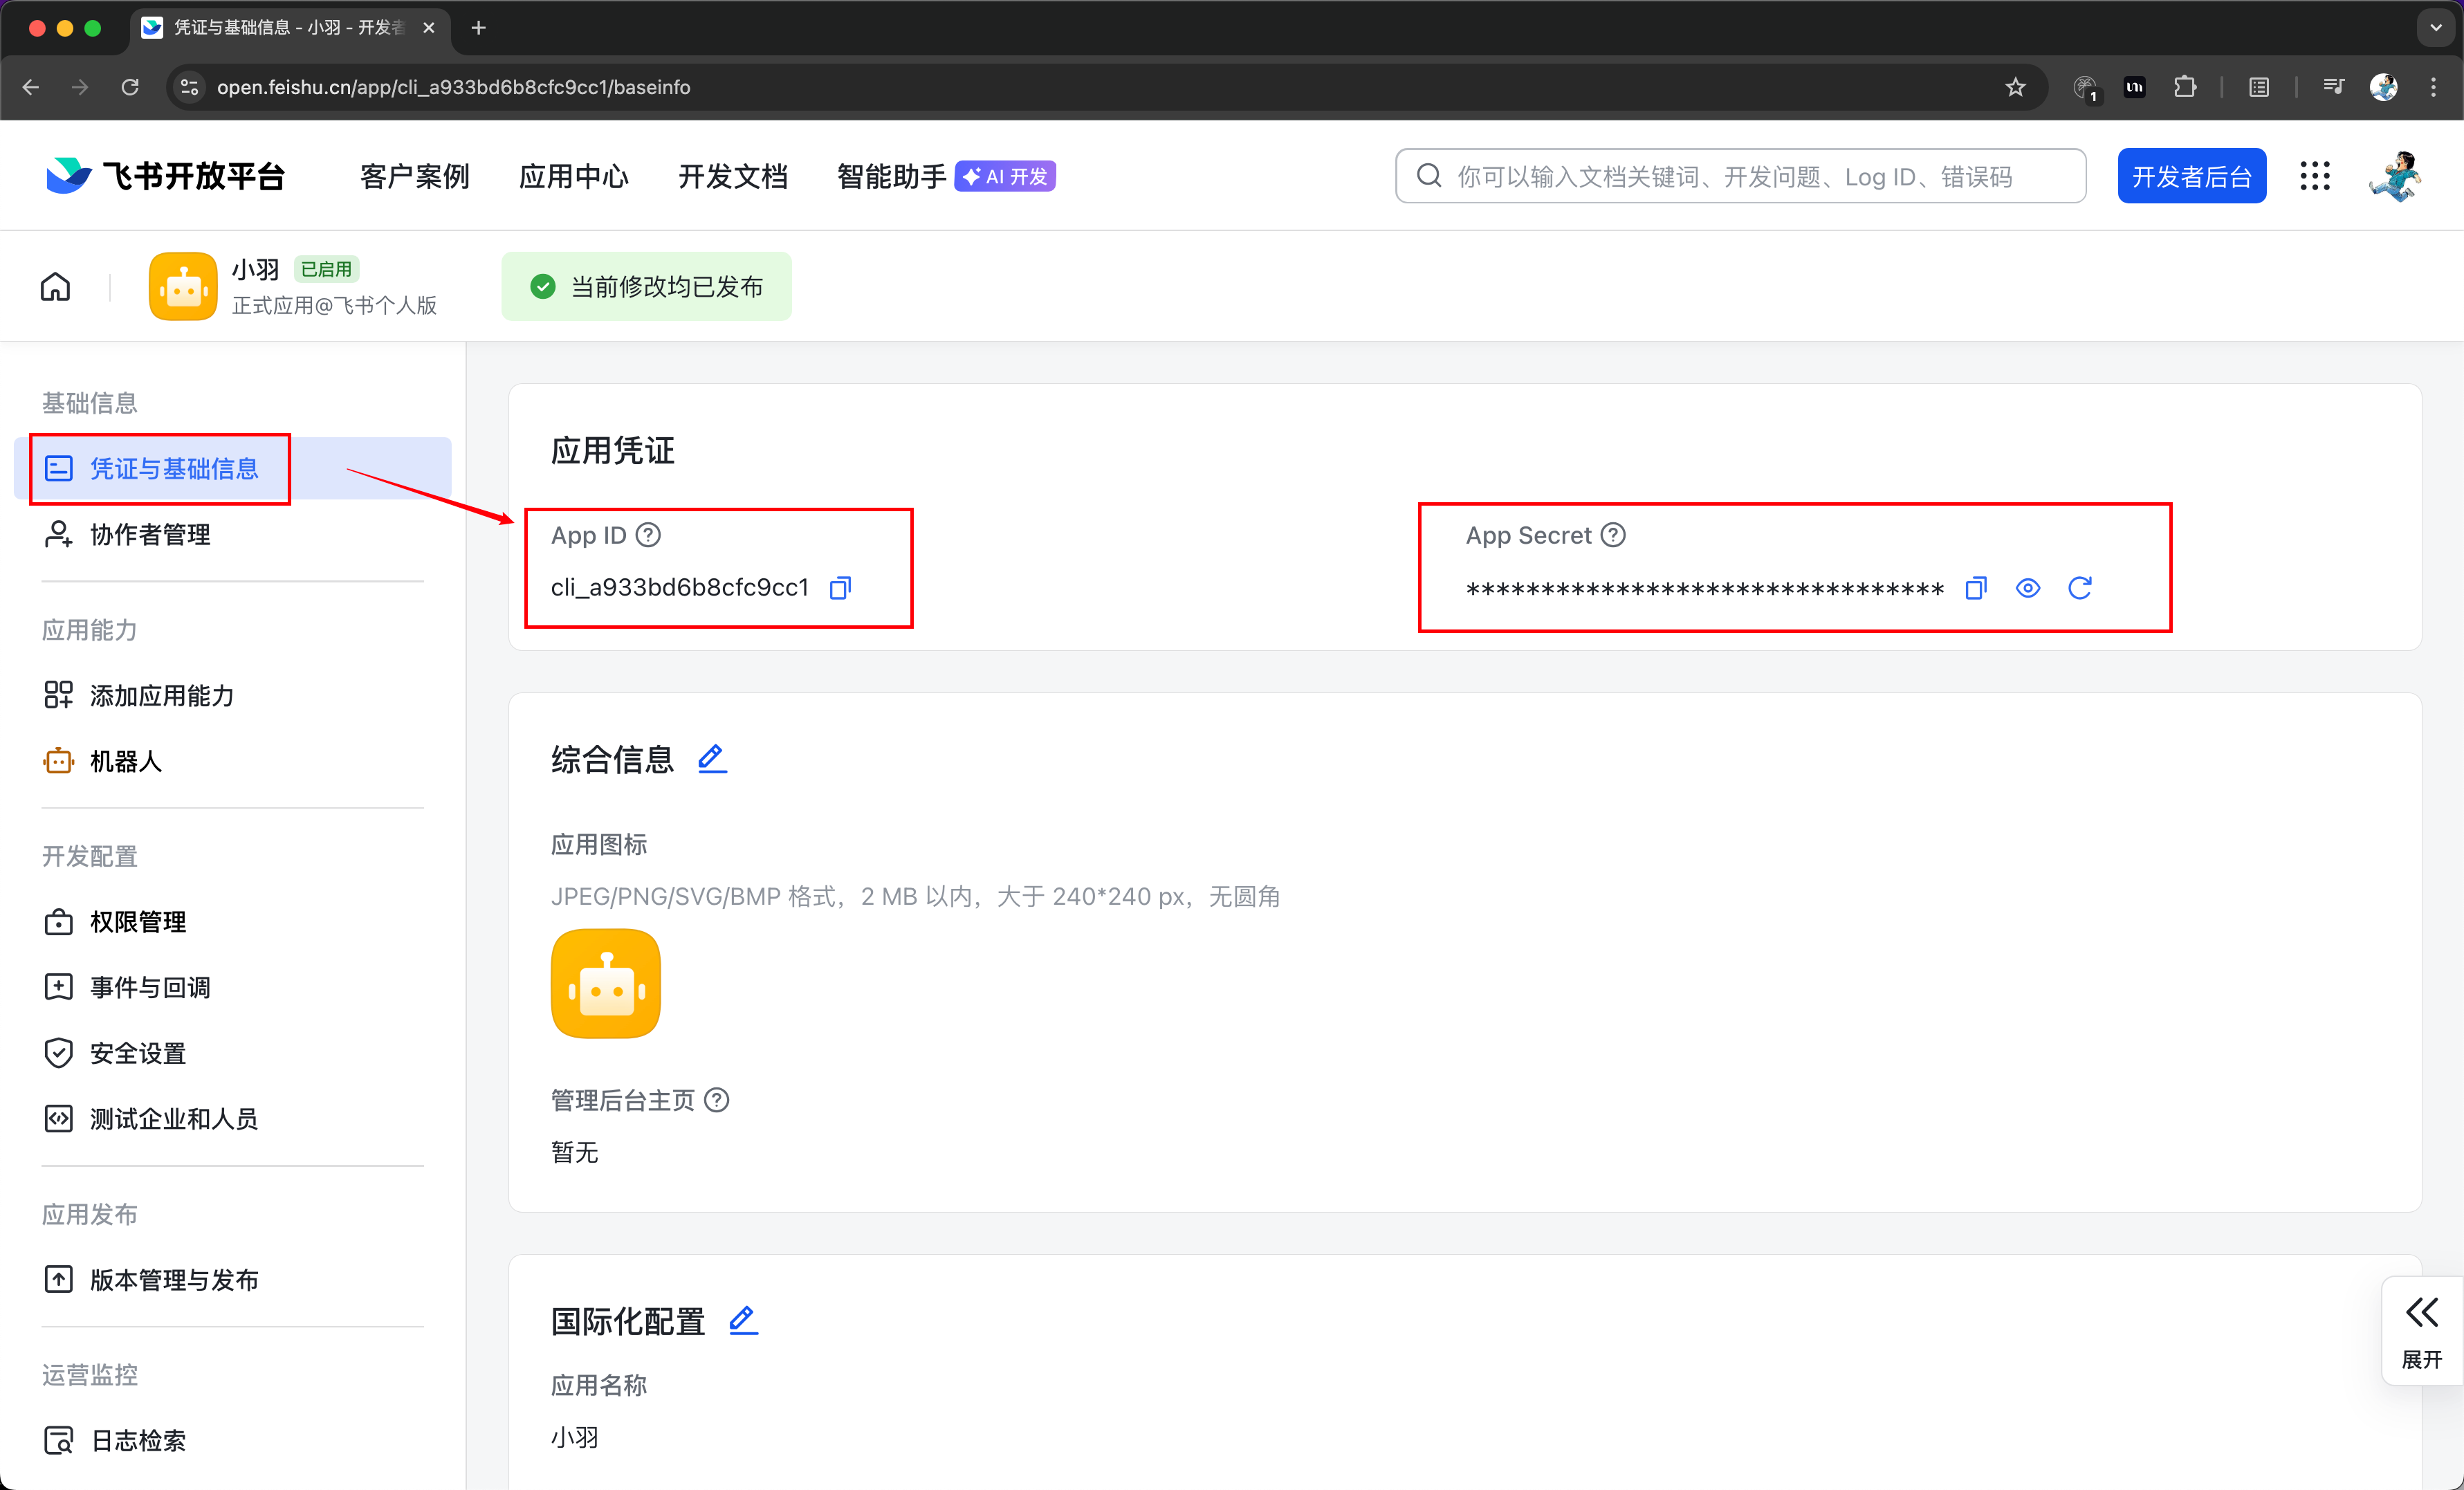Viewport: 2464px width, 1490px height.
Task: Edit the 国际化配置 section
Action: (x=743, y=1321)
